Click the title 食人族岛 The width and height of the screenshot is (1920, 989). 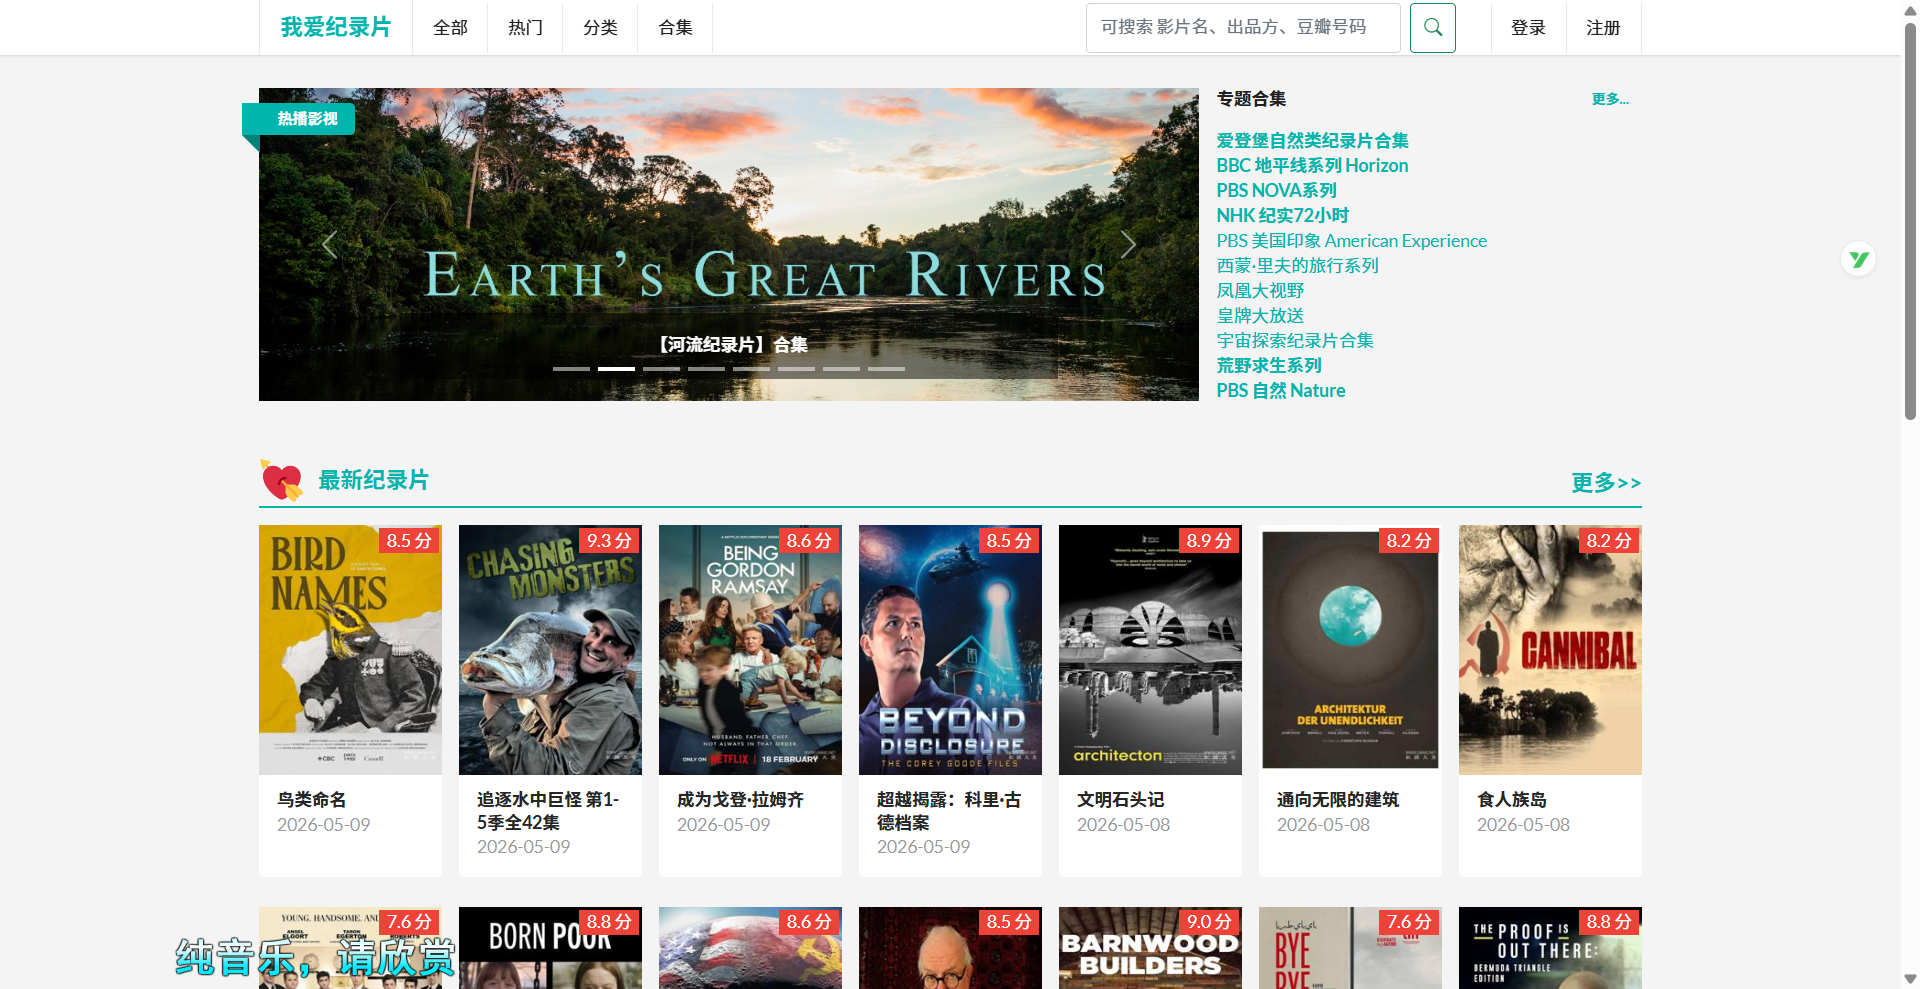(1512, 800)
